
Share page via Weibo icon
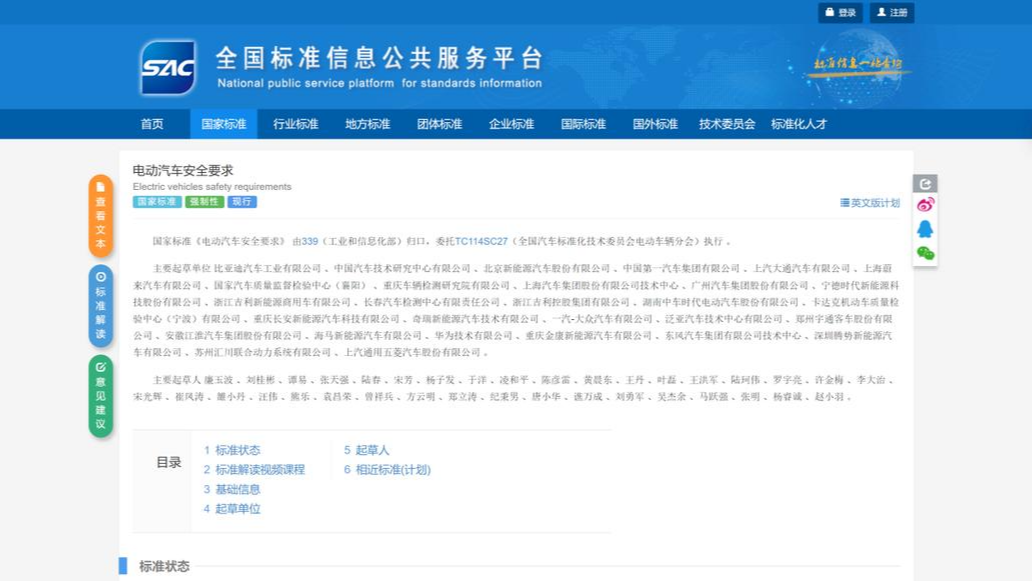tap(925, 205)
